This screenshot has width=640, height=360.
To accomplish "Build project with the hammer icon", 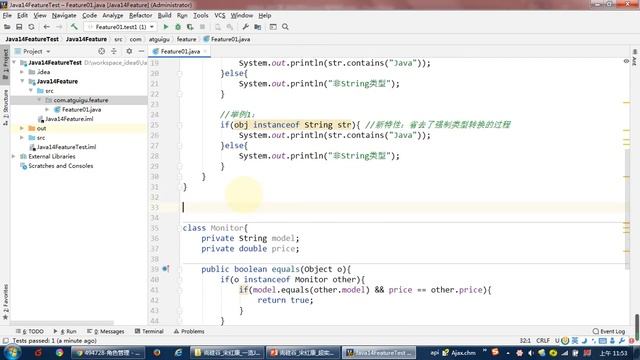I will click(x=74, y=27).
